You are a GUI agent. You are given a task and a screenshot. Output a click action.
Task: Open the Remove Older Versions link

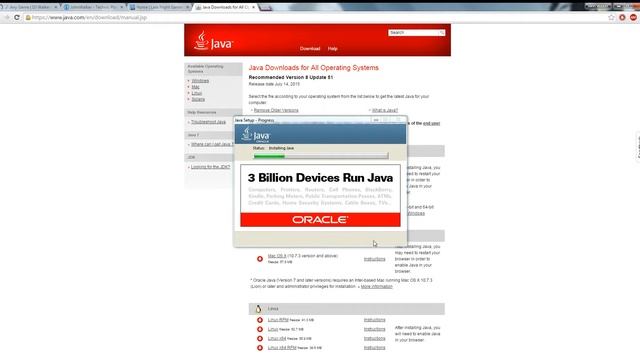coord(276,110)
